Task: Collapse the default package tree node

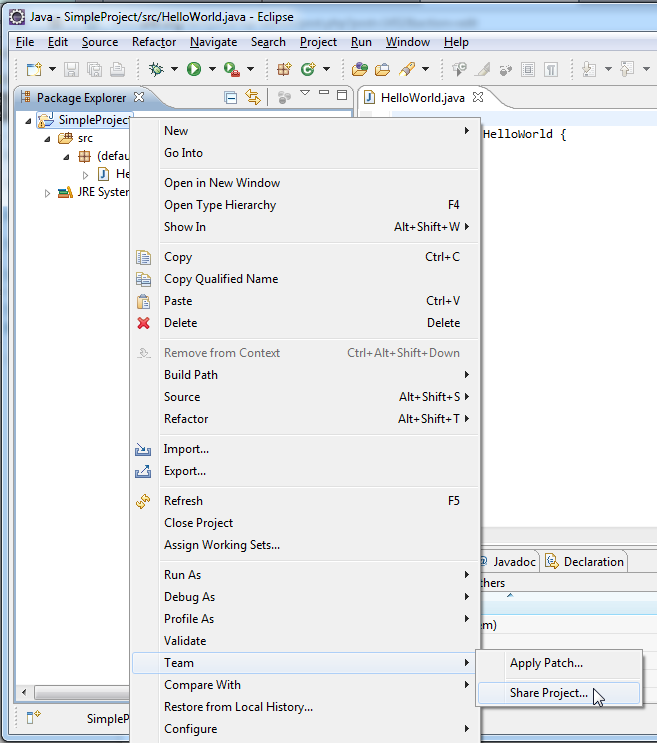Action: point(66,157)
